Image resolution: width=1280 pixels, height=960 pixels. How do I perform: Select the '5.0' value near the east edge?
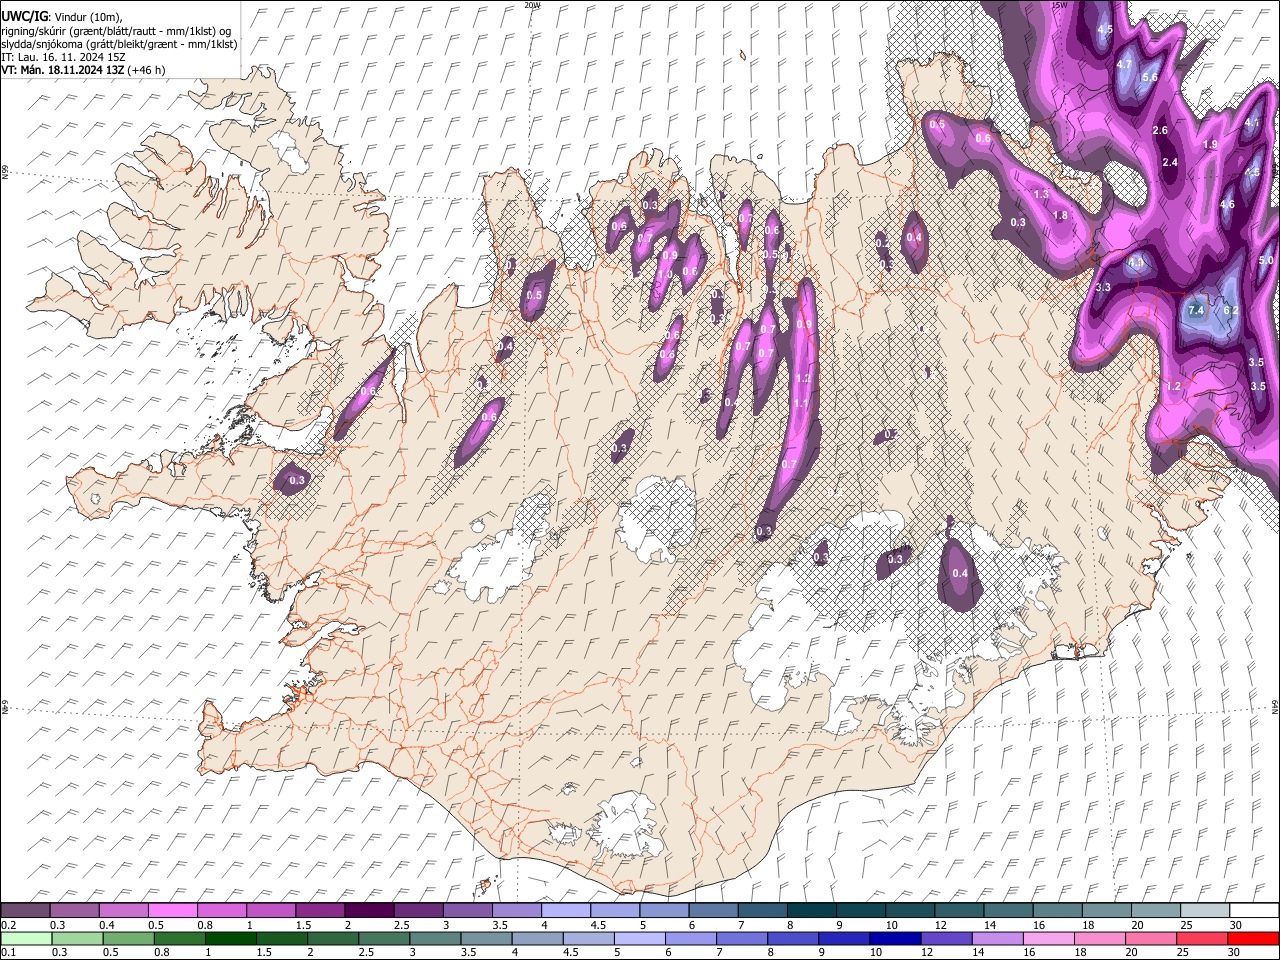(1266, 260)
